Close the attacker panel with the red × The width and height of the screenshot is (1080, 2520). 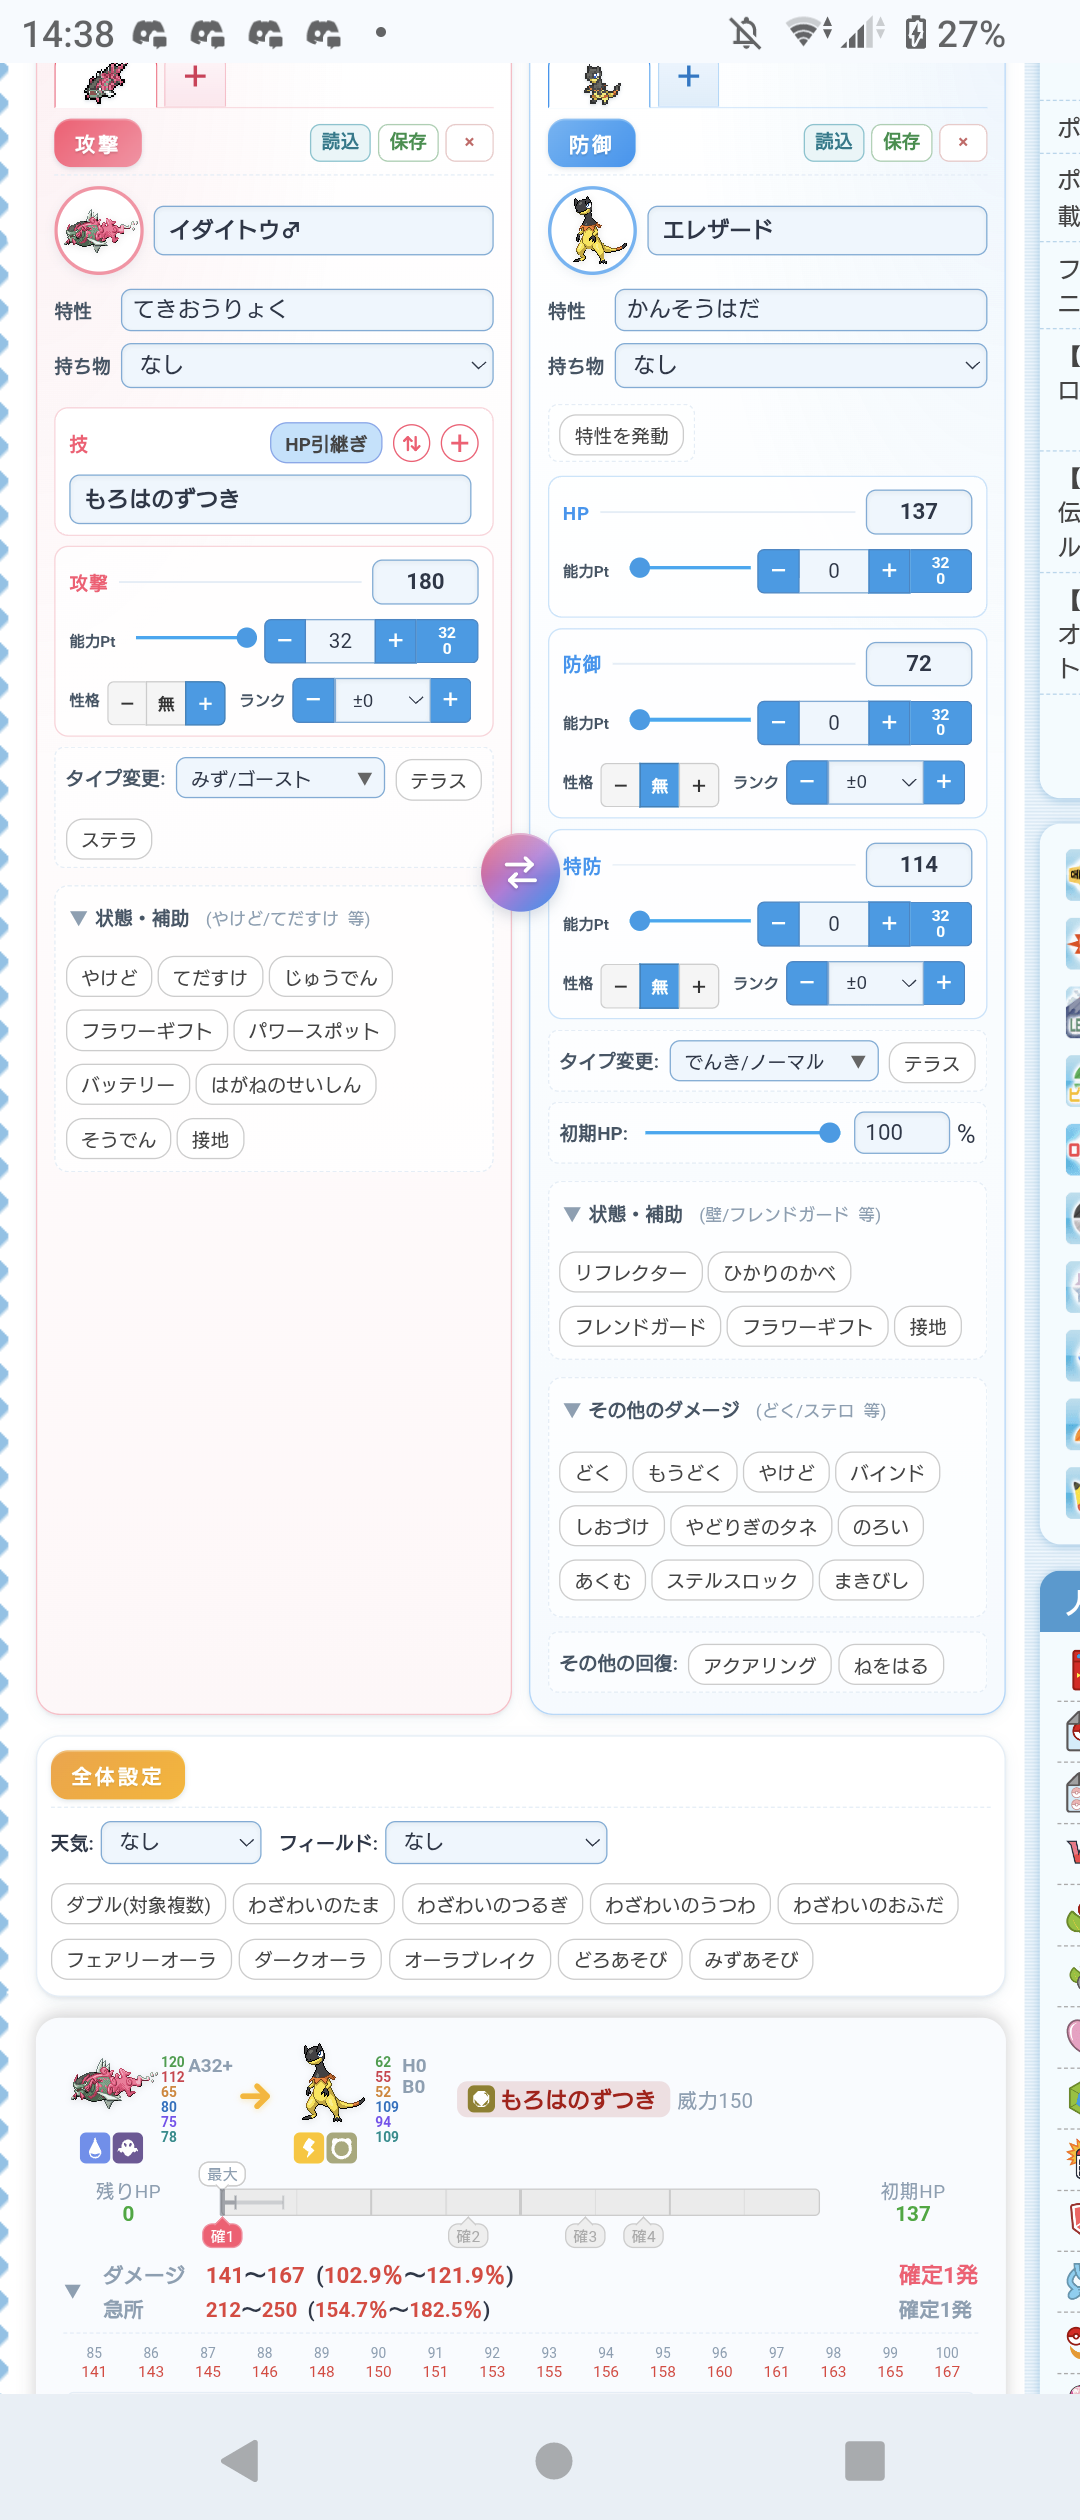coord(469,142)
